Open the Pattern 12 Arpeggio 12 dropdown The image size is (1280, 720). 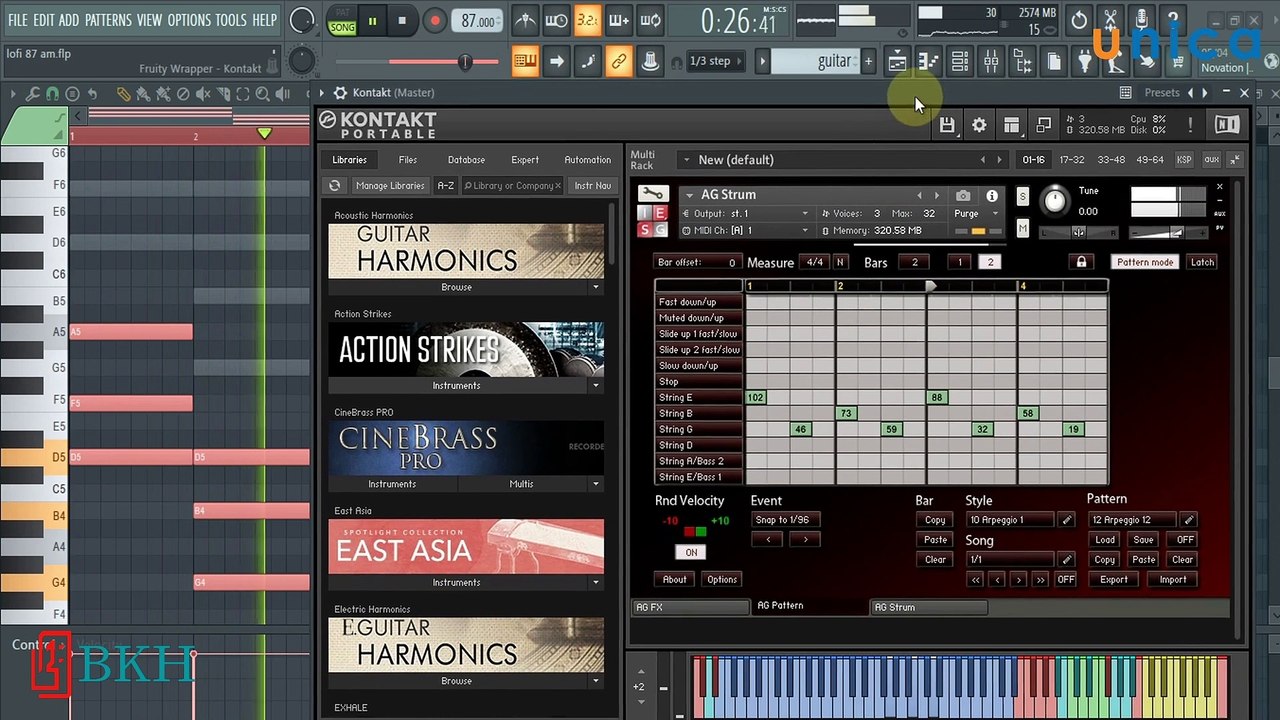[x=1133, y=520]
